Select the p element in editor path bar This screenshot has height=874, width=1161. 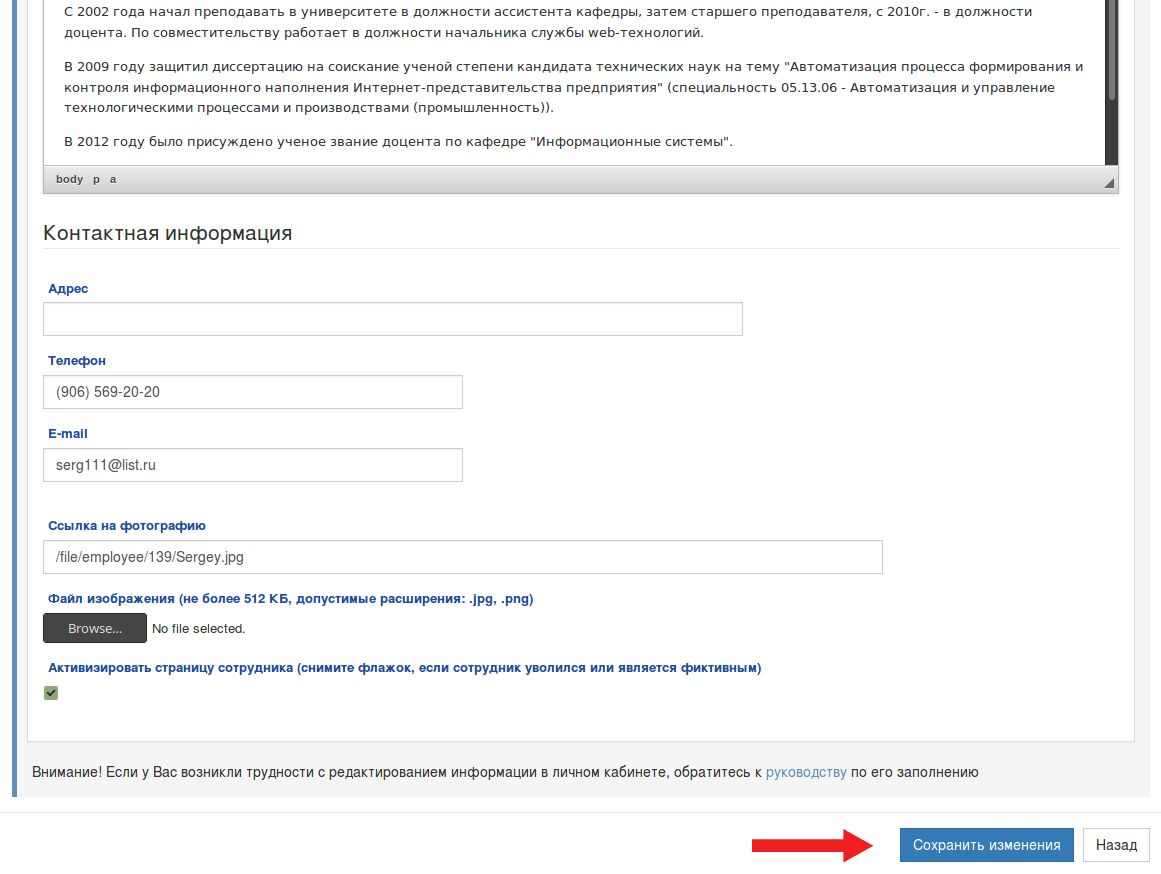(x=96, y=179)
